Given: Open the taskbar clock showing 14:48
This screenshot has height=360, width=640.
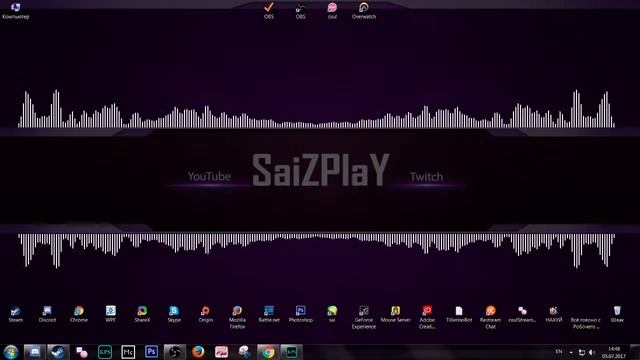Looking at the screenshot, I should (x=613, y=352).
